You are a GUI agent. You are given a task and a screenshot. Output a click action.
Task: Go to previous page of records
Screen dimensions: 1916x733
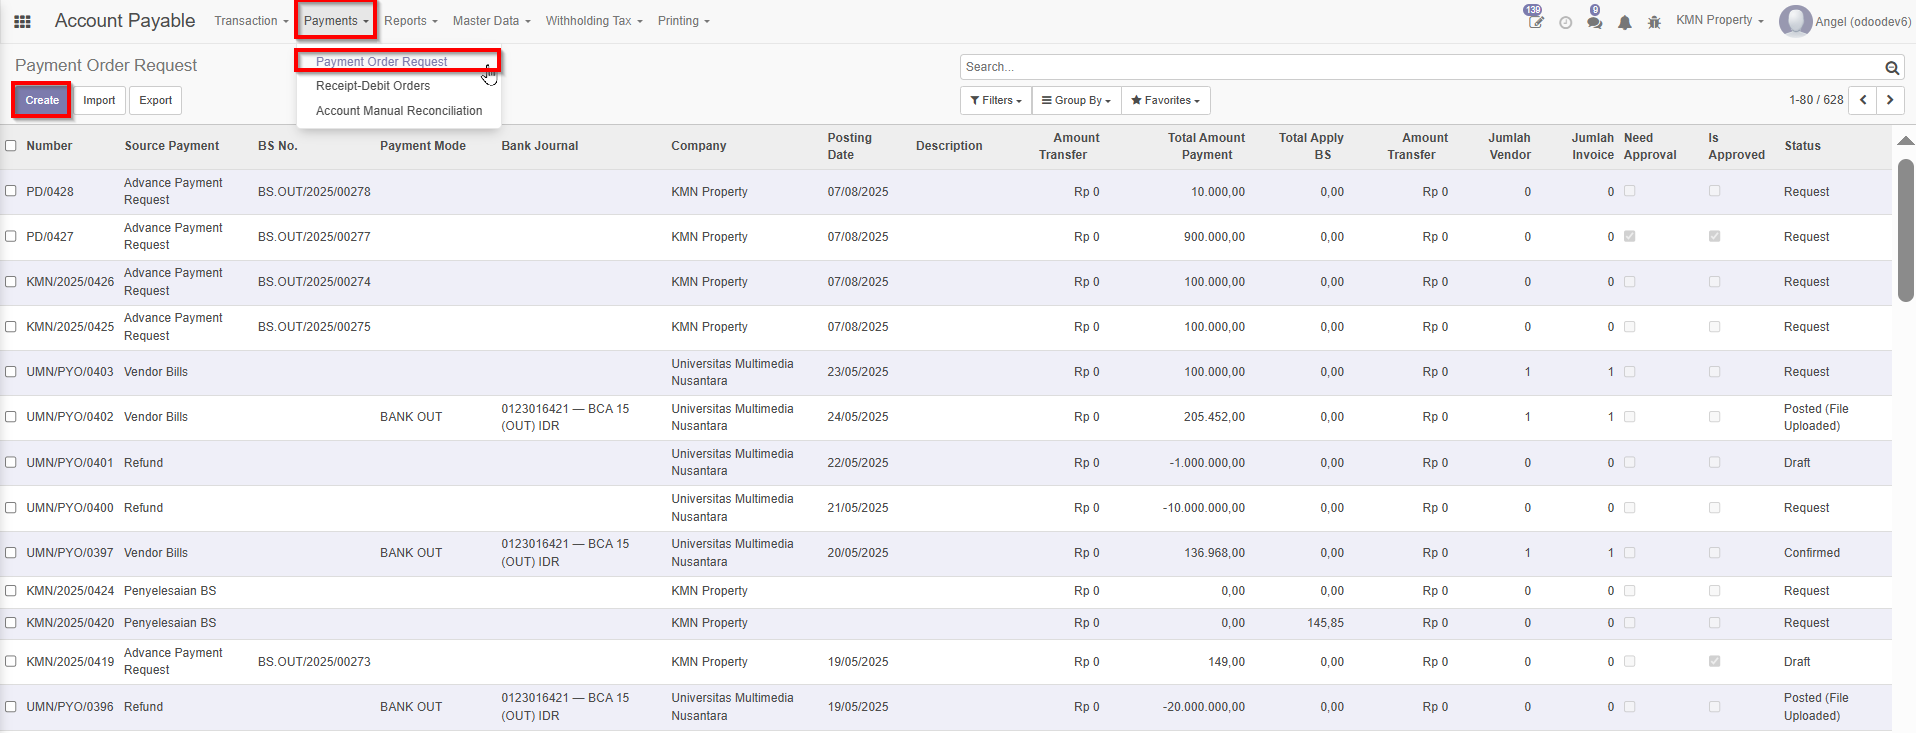1863,100
